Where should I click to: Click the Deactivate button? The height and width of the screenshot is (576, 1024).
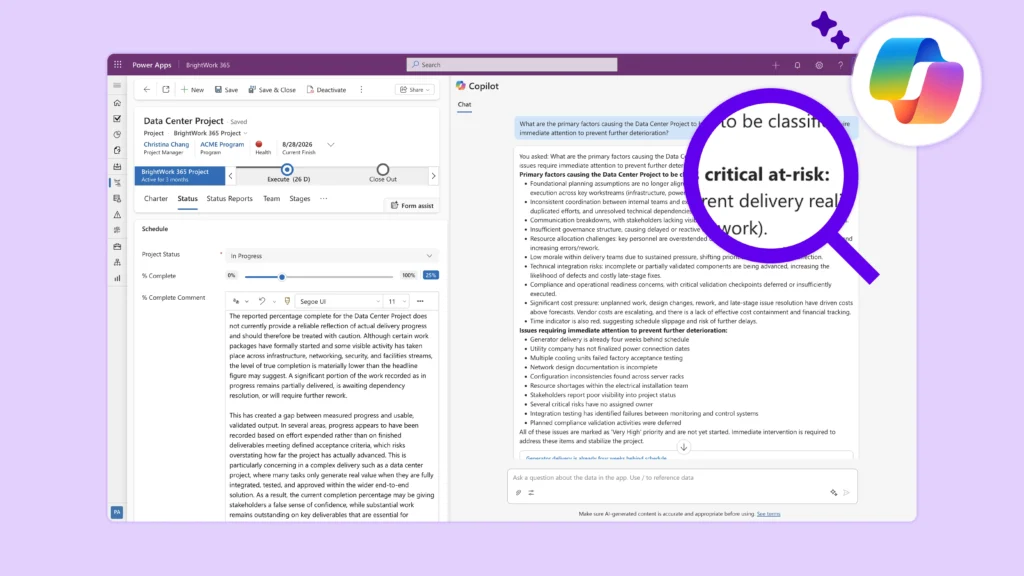[327, 89]
